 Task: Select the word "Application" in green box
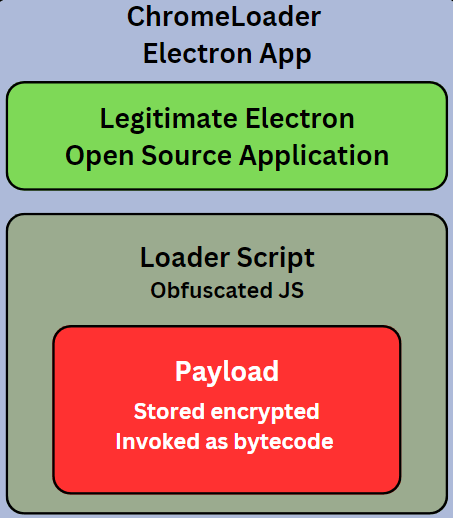[314, 156]
